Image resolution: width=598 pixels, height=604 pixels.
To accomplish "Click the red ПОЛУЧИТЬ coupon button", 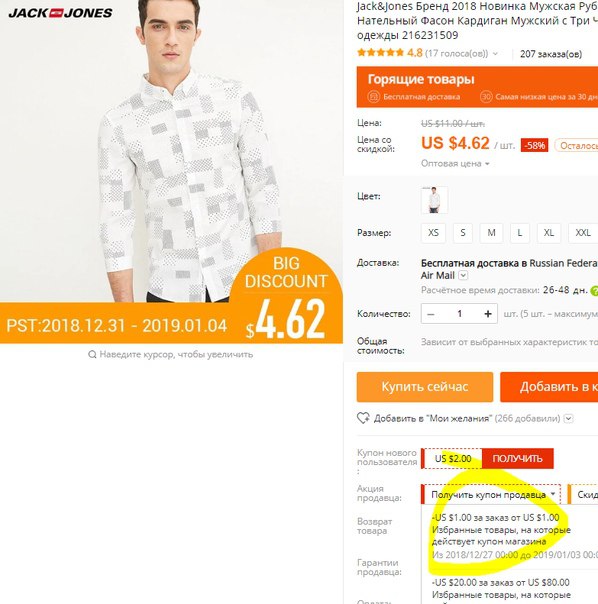I will (x=517, y=458).
